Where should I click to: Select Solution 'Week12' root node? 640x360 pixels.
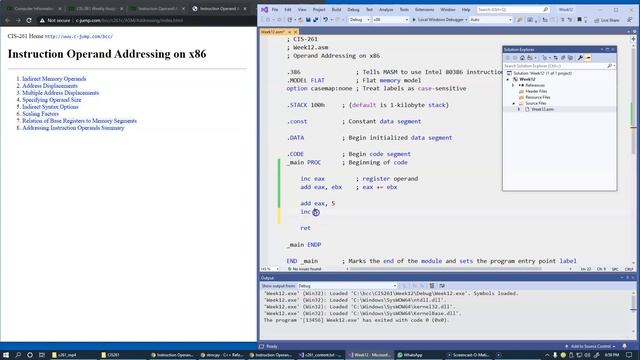[539, 73]
